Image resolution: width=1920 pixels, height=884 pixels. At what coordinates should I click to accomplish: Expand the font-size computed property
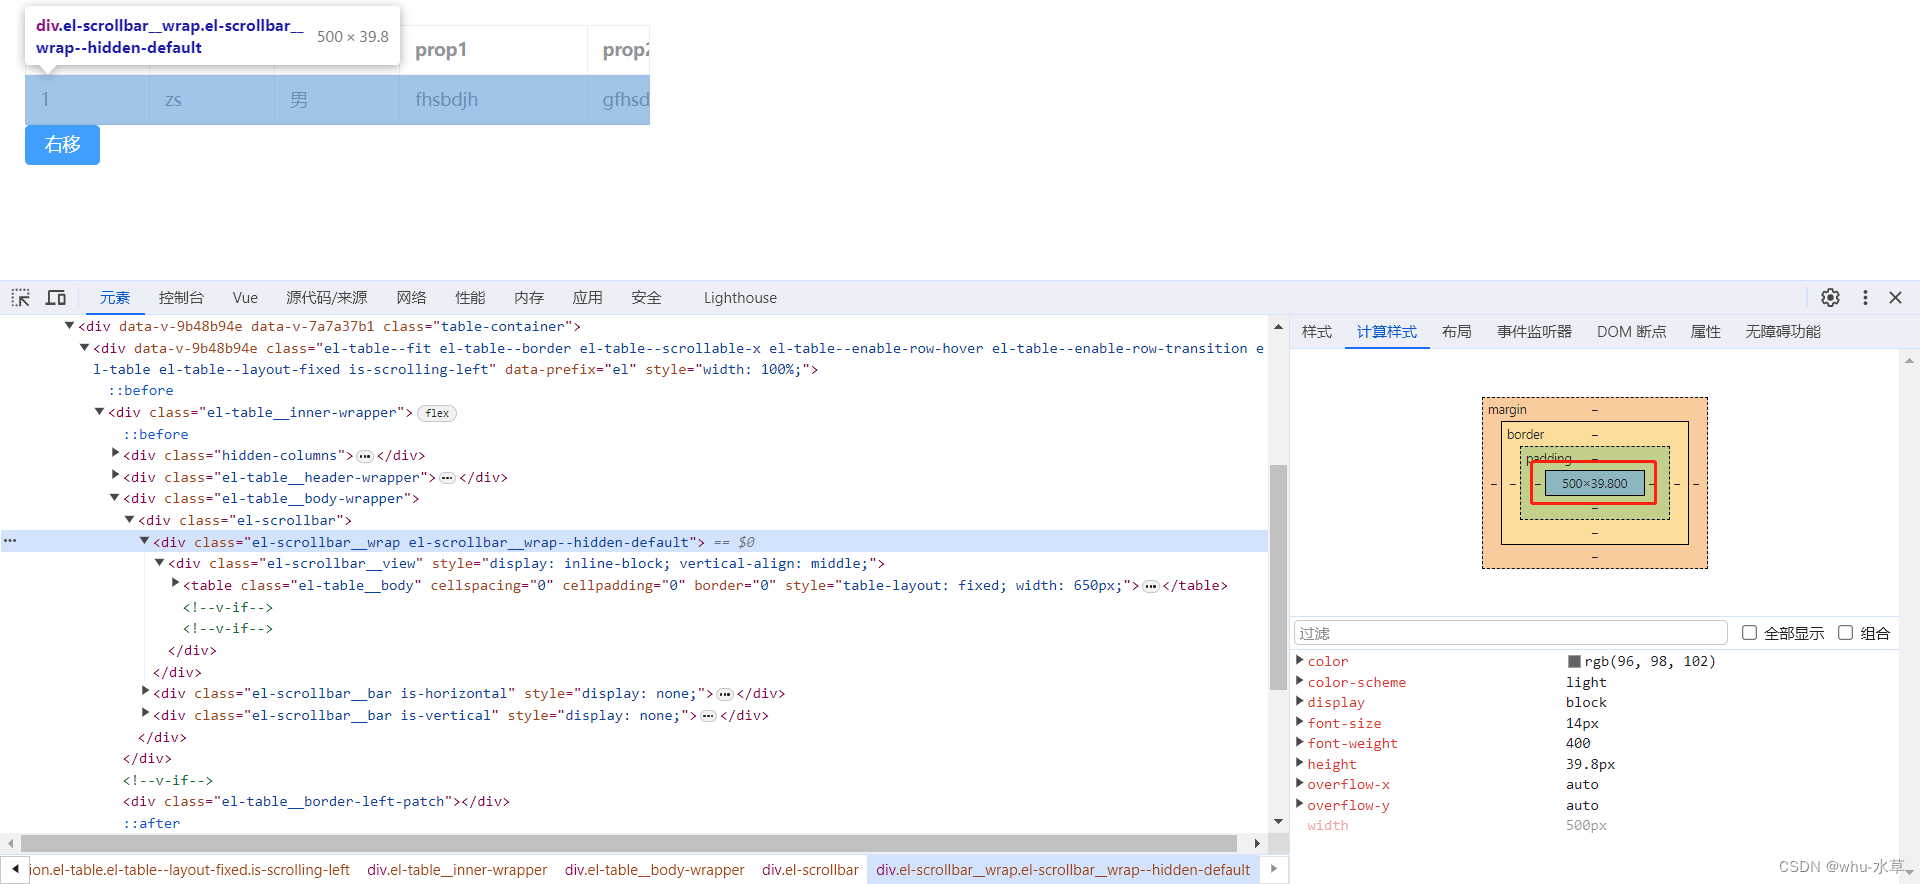click(1300, 722)
